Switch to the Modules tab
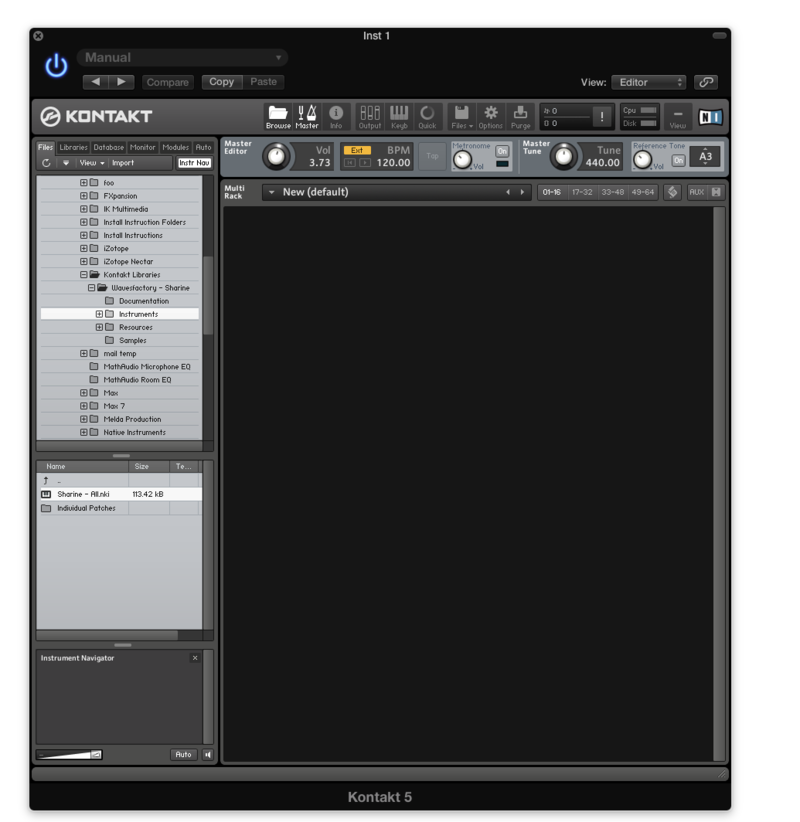 tap(176, 147)
